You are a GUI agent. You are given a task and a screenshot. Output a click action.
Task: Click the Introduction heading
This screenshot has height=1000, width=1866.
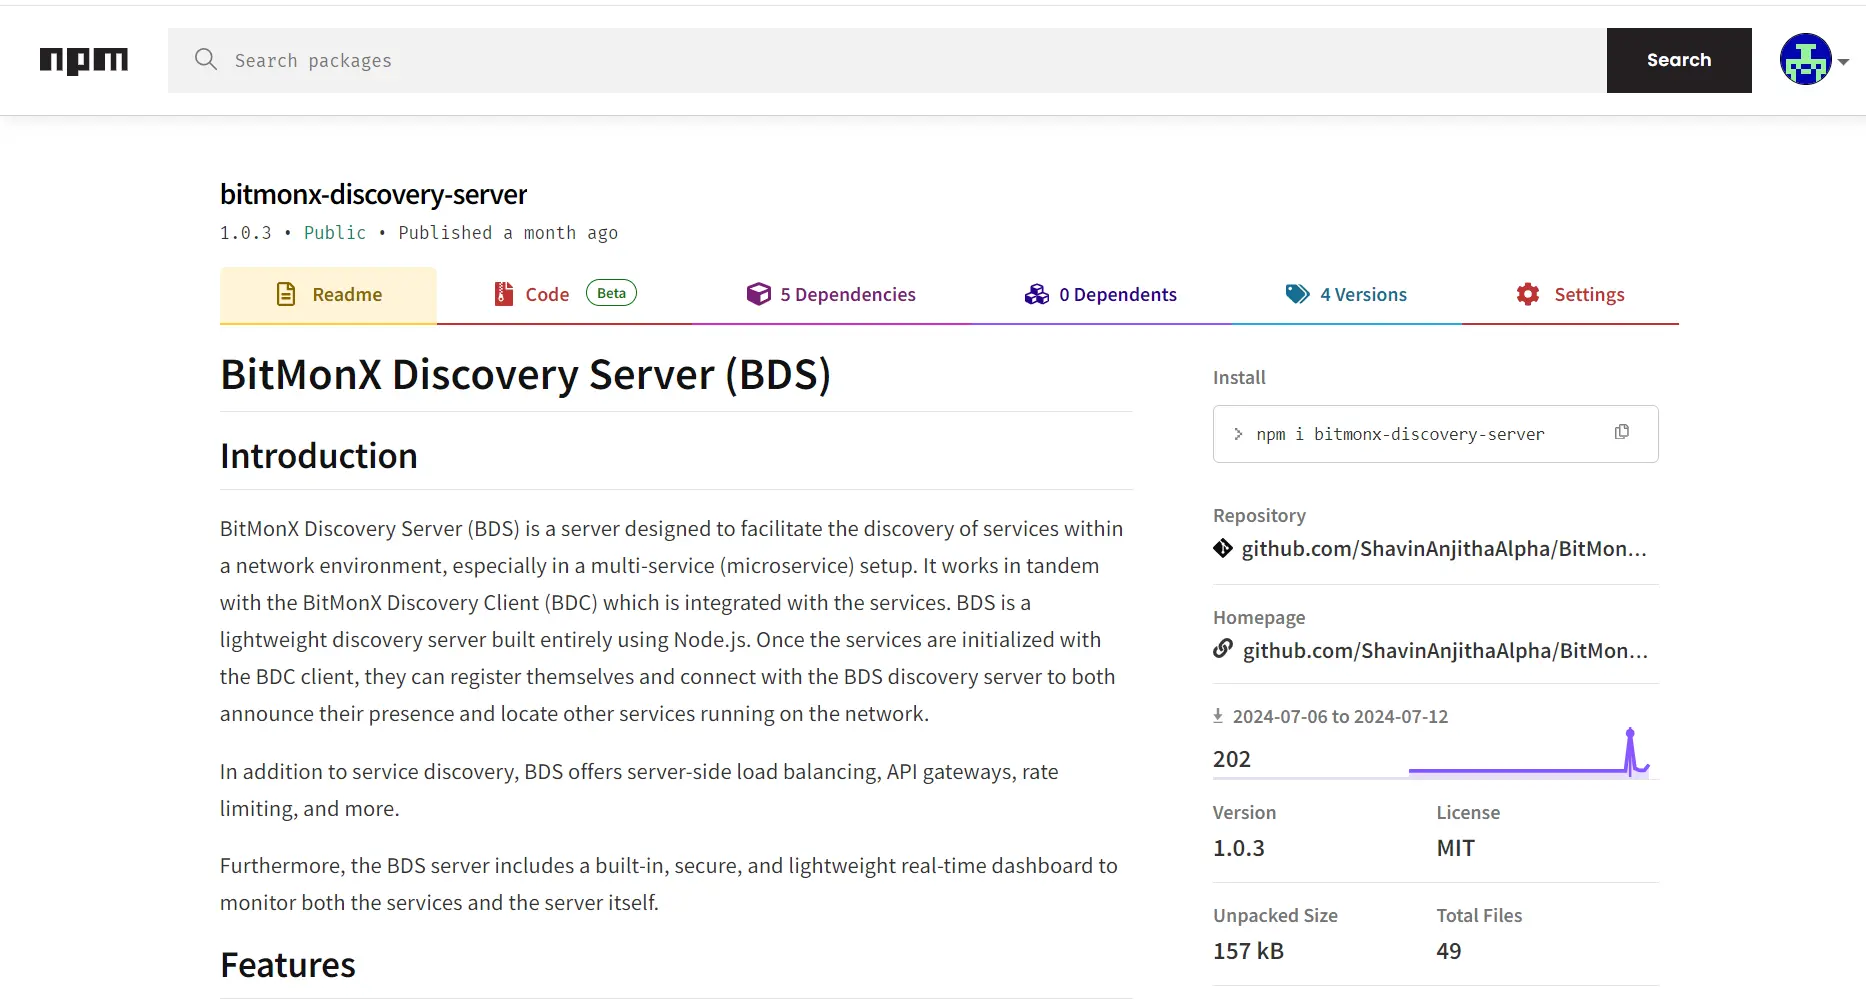point(319,456)
